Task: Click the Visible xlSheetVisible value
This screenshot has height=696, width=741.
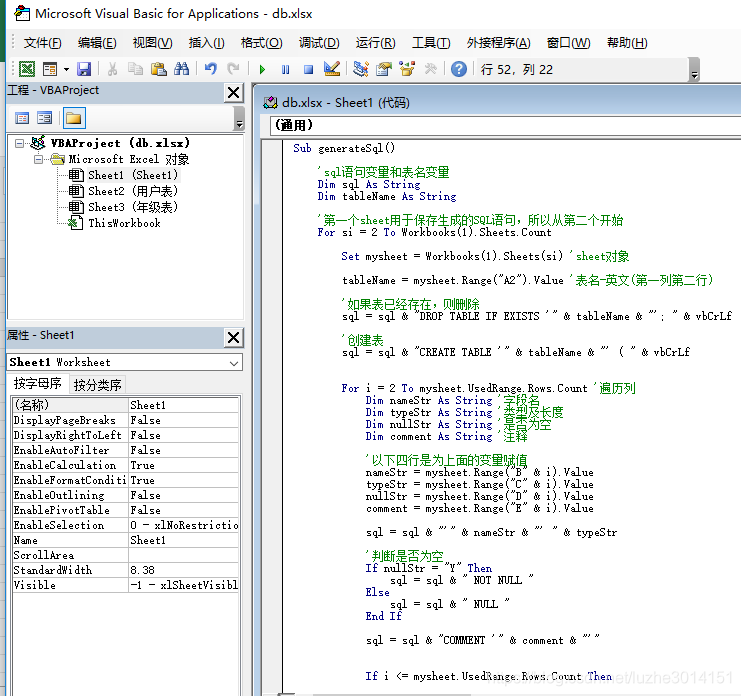Action: tap(183, 585)
